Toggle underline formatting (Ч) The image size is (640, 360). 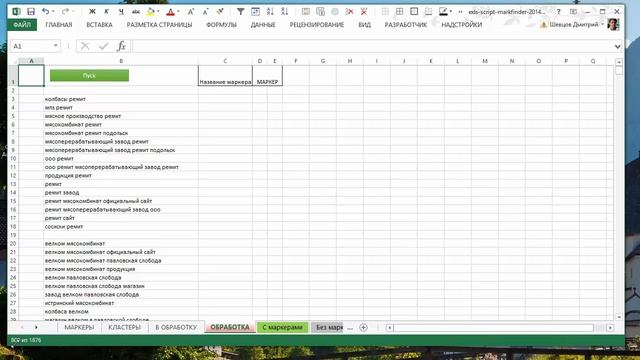(x=121, y=12)
